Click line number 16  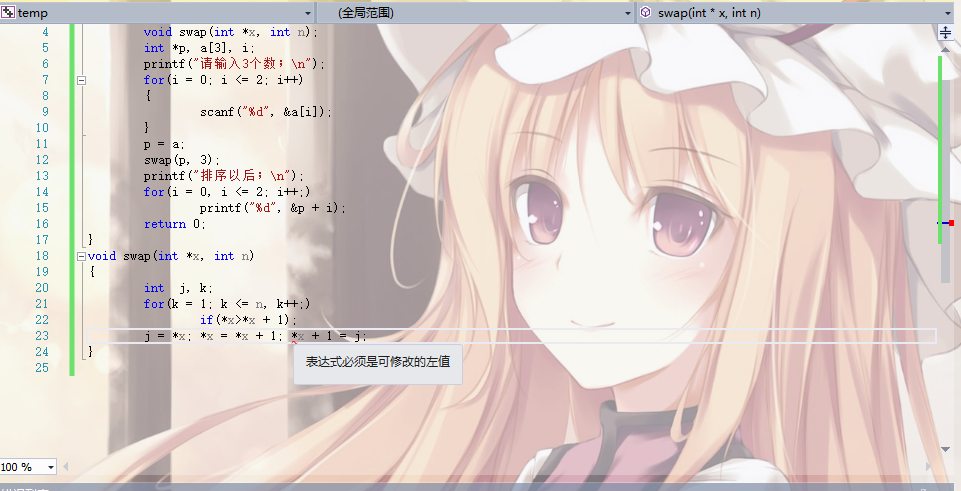pos(42,224)
